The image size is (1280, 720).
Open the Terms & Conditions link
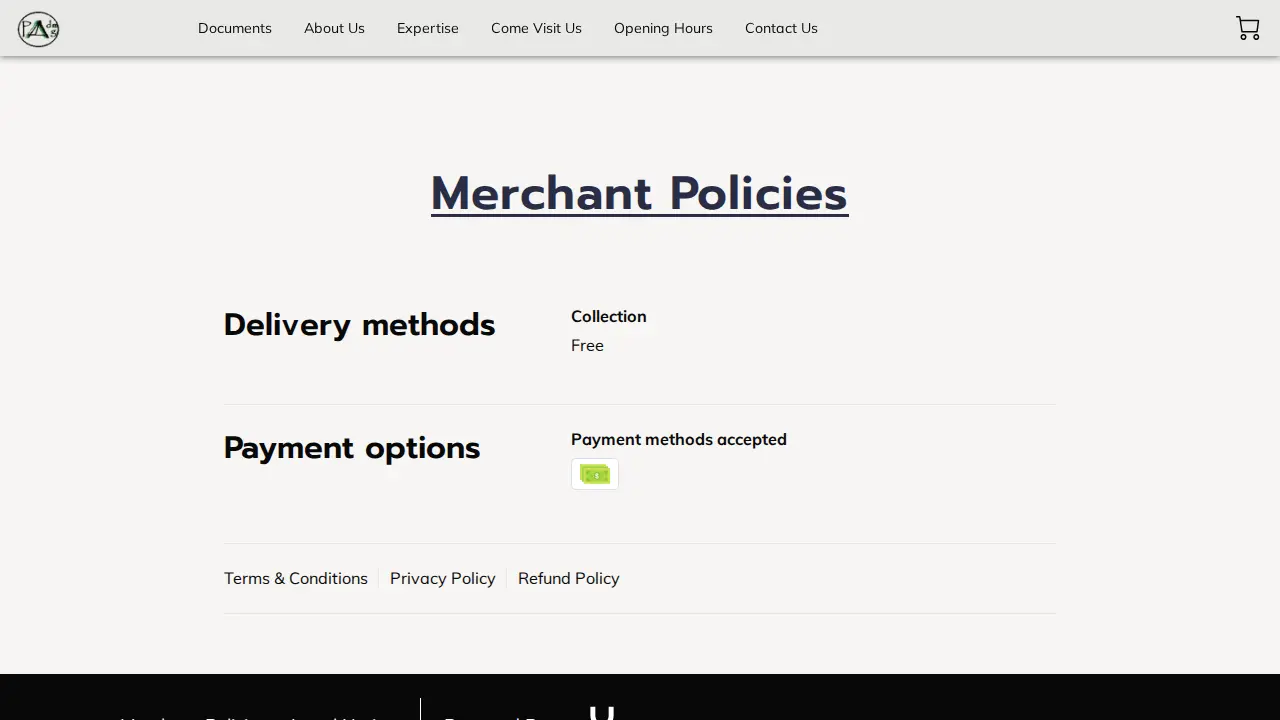[296, 578]
